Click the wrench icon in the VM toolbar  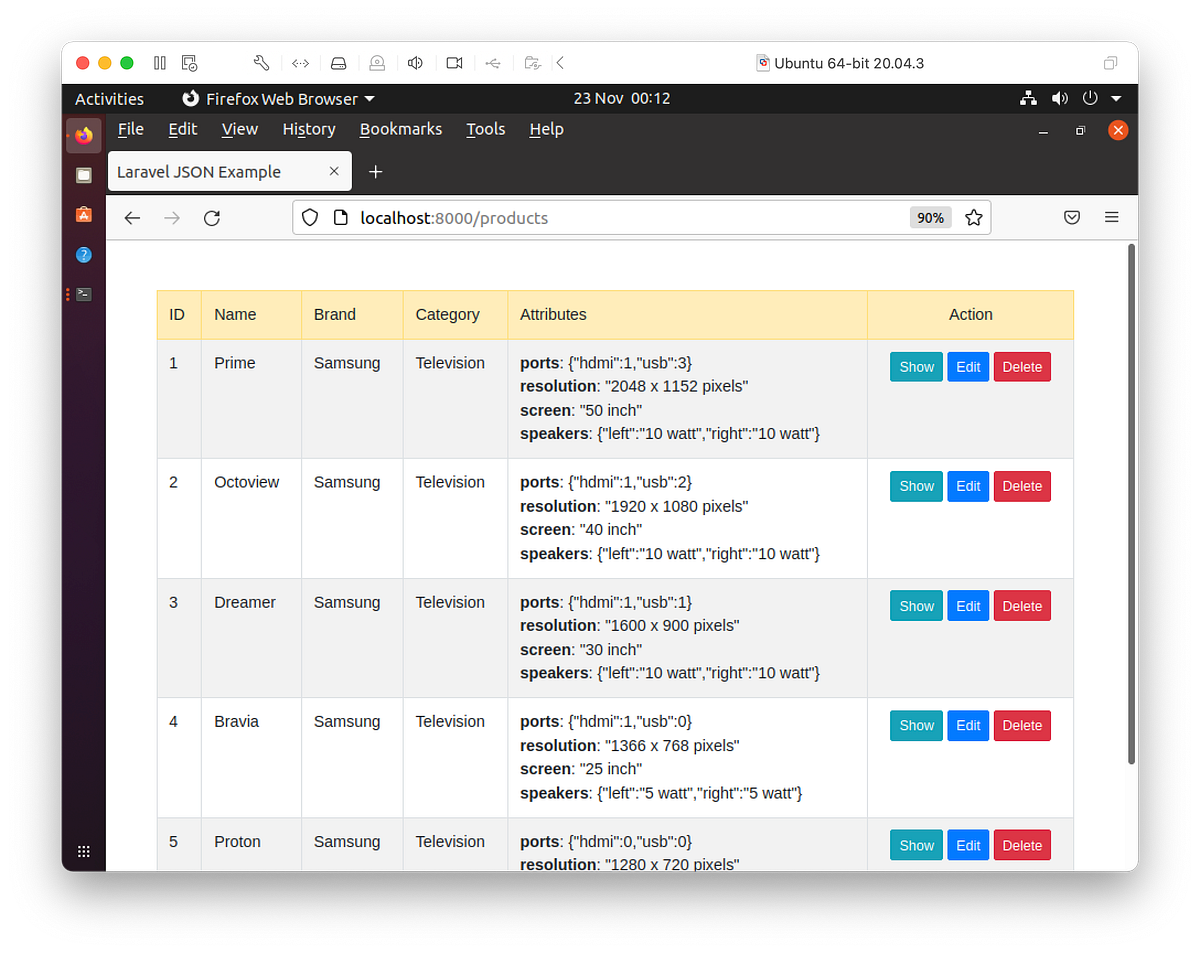pos(261,62)
